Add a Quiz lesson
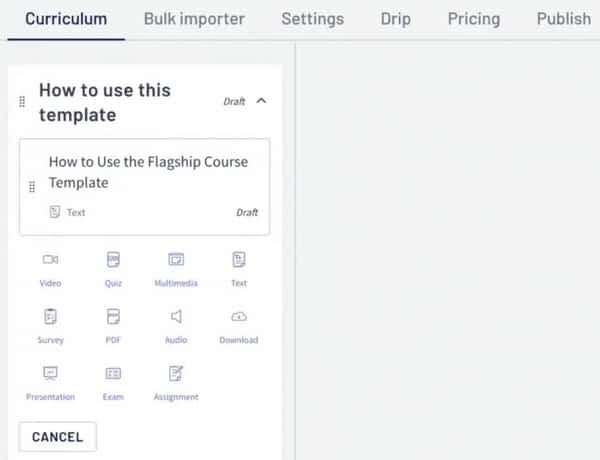 click(113, 269)
